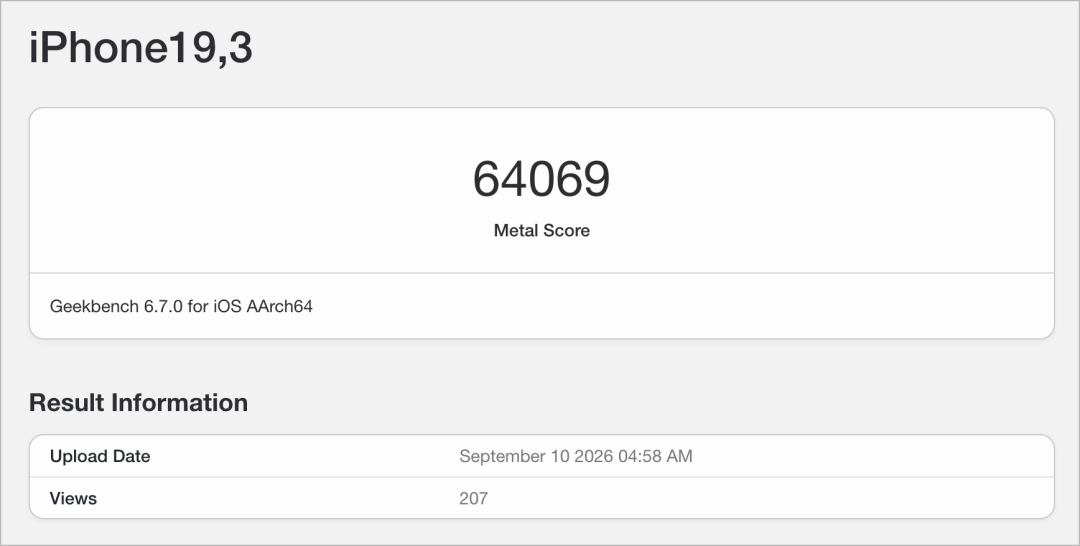The image size is (1080, 546).
Task: Click the word September in upload date
Action: click(x=502, y=456)
